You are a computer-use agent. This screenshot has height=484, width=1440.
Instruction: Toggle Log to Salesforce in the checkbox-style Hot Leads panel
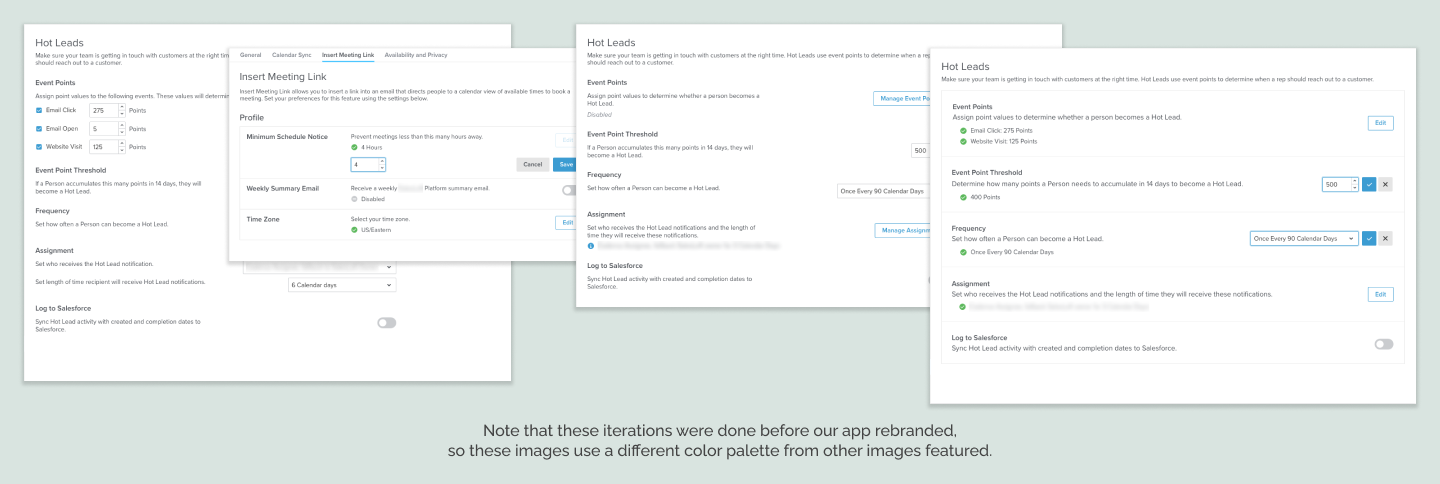(x=386, y=323)
